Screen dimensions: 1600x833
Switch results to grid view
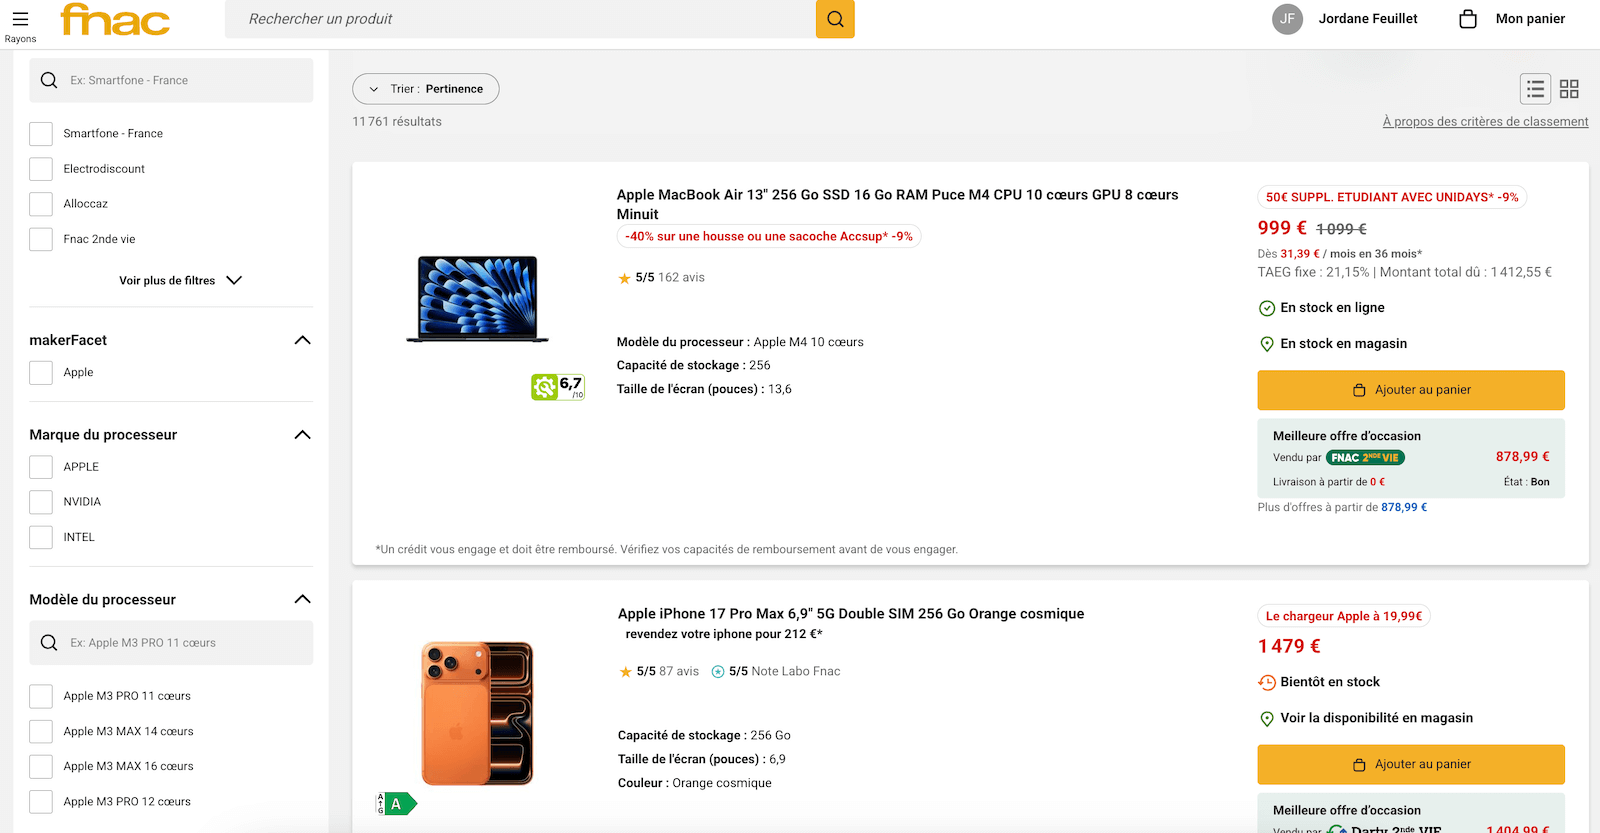tap(1569, 88)
